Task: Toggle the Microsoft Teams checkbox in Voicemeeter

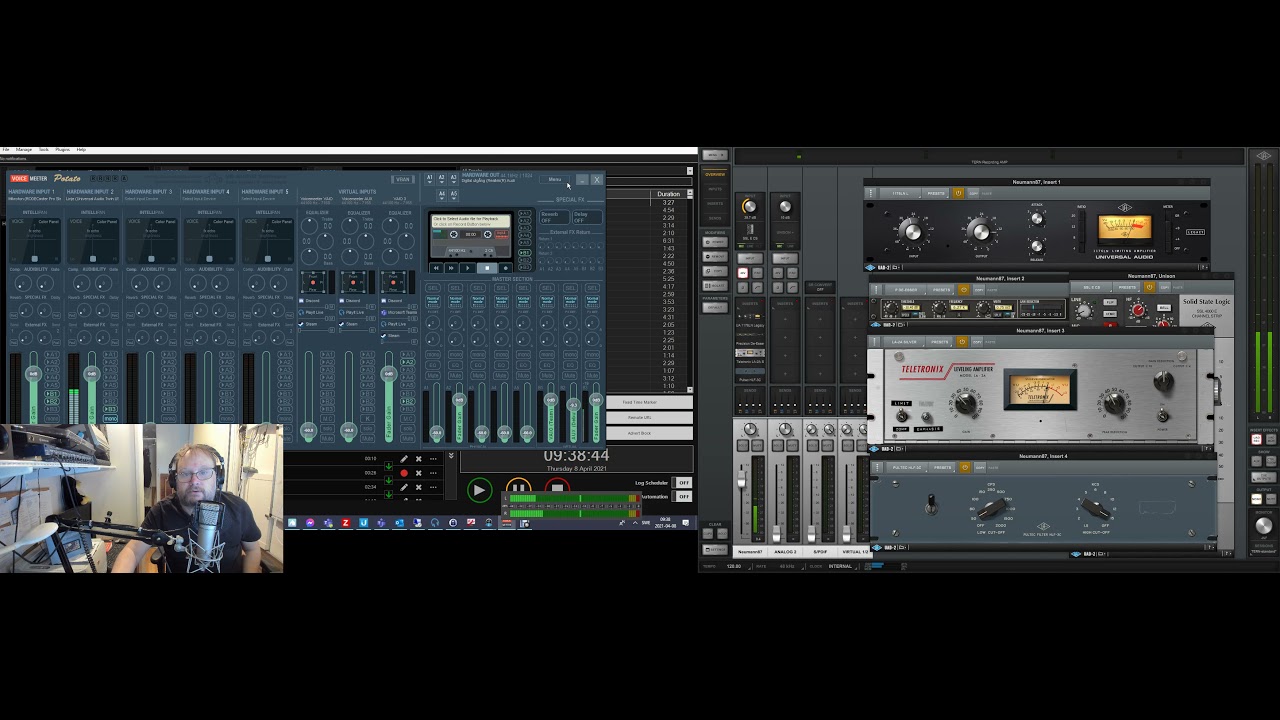Action: (384, 312)
